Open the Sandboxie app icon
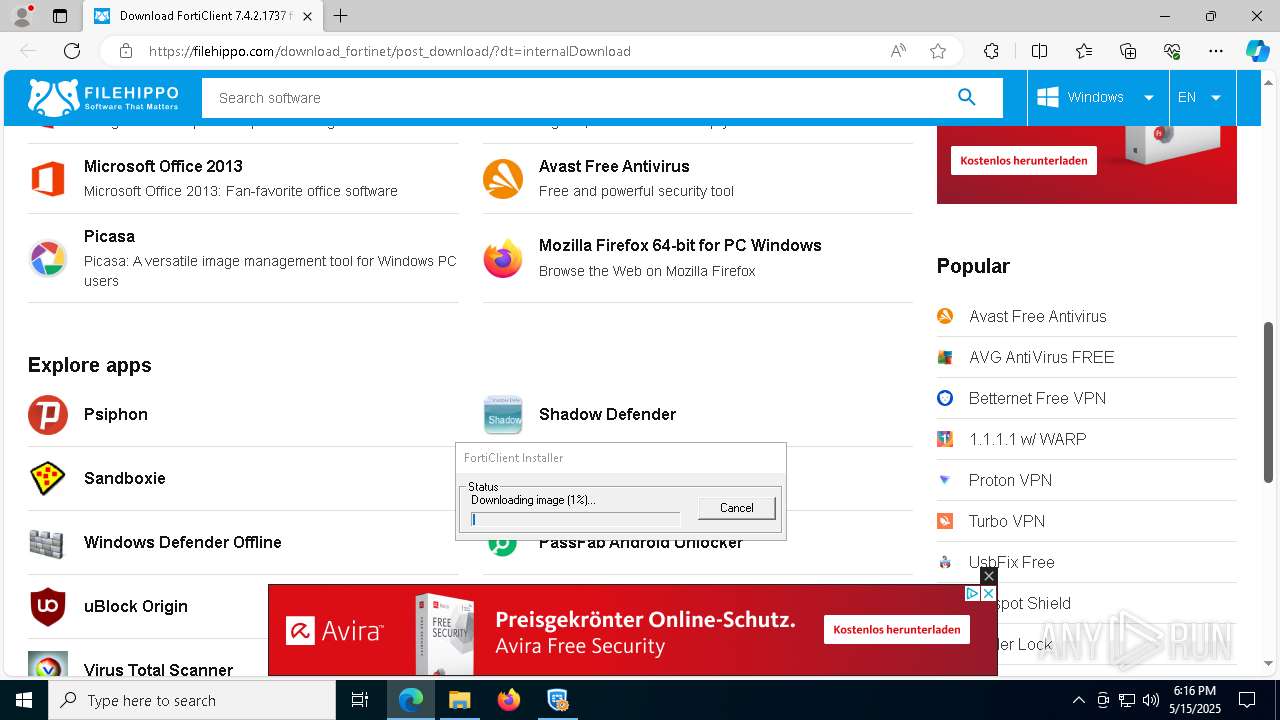Viewport: 1280px width, 720px height. (x=47, y=479)
